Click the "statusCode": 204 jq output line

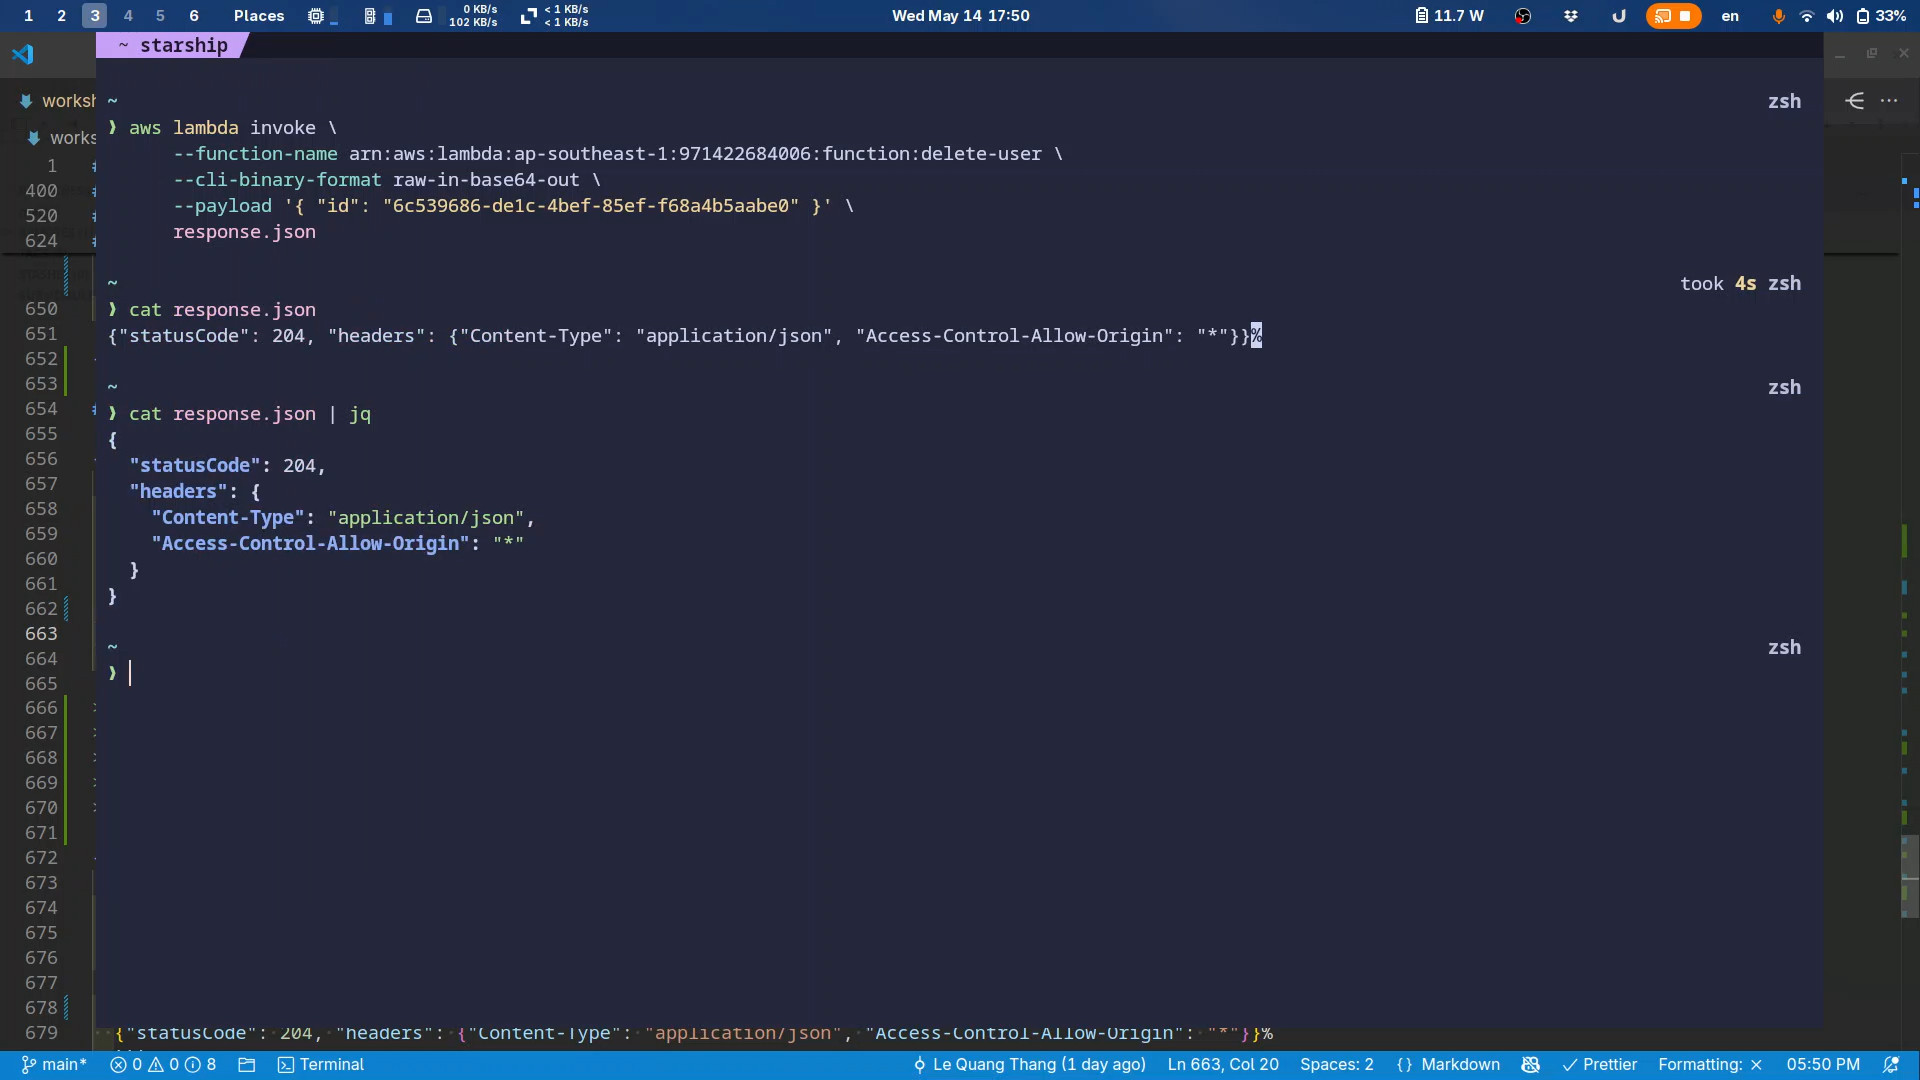(227, 466)
